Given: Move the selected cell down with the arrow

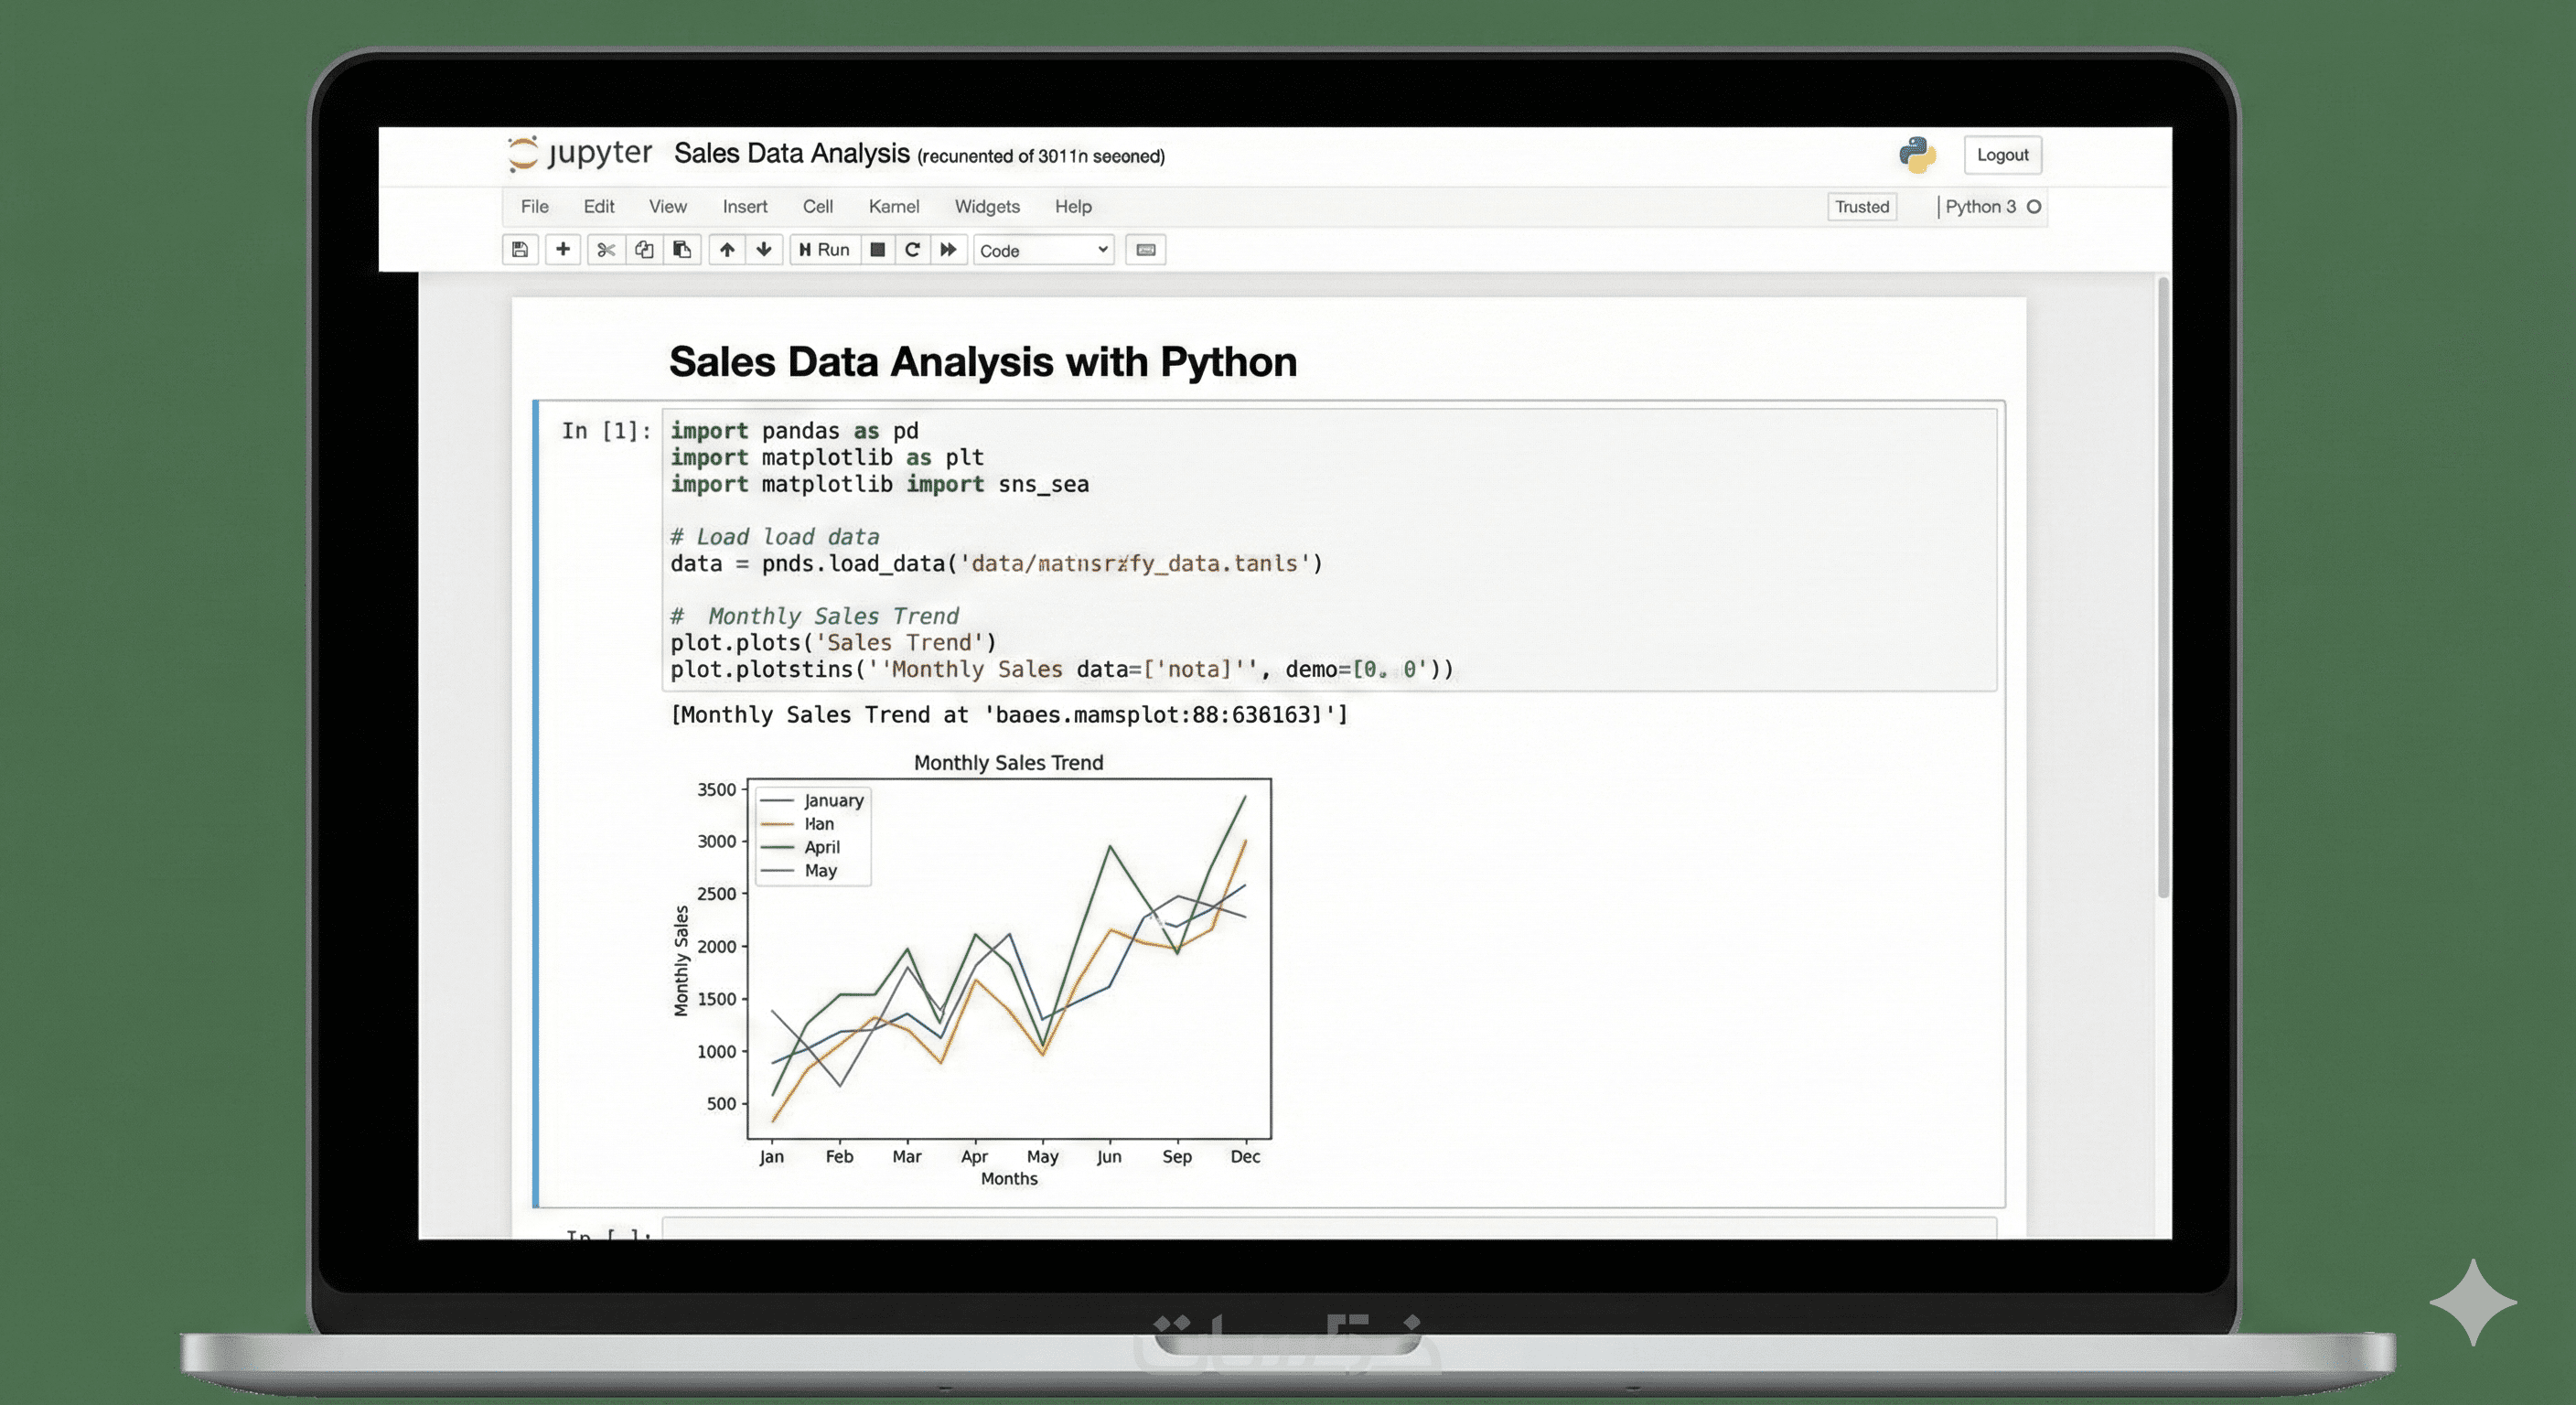Looking at the screenshot, I should tap(764, 250).
